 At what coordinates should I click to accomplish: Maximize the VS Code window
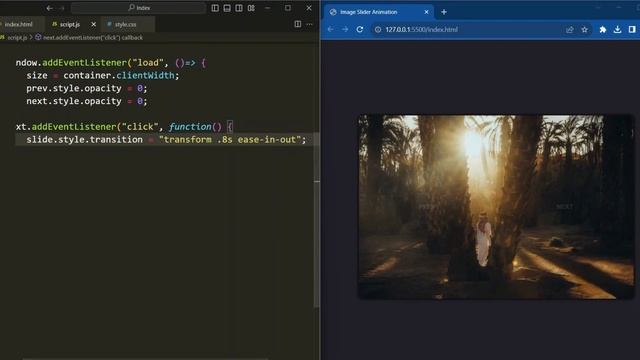288,8
